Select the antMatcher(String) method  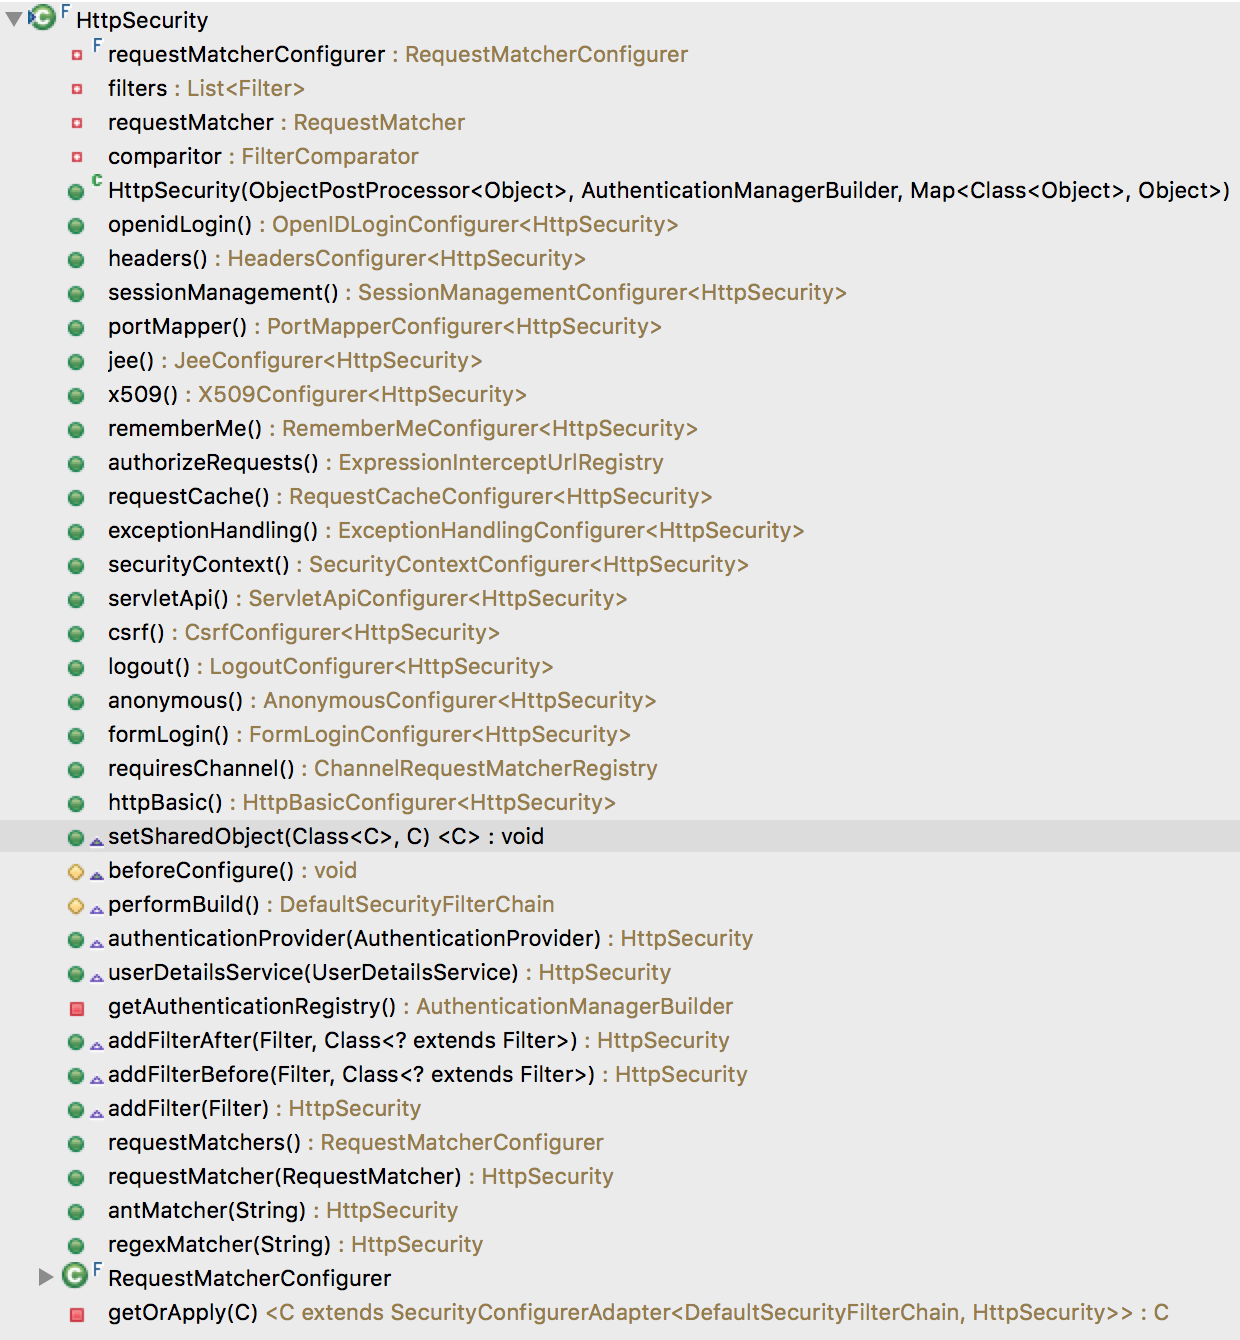(x=230, y=1210)
